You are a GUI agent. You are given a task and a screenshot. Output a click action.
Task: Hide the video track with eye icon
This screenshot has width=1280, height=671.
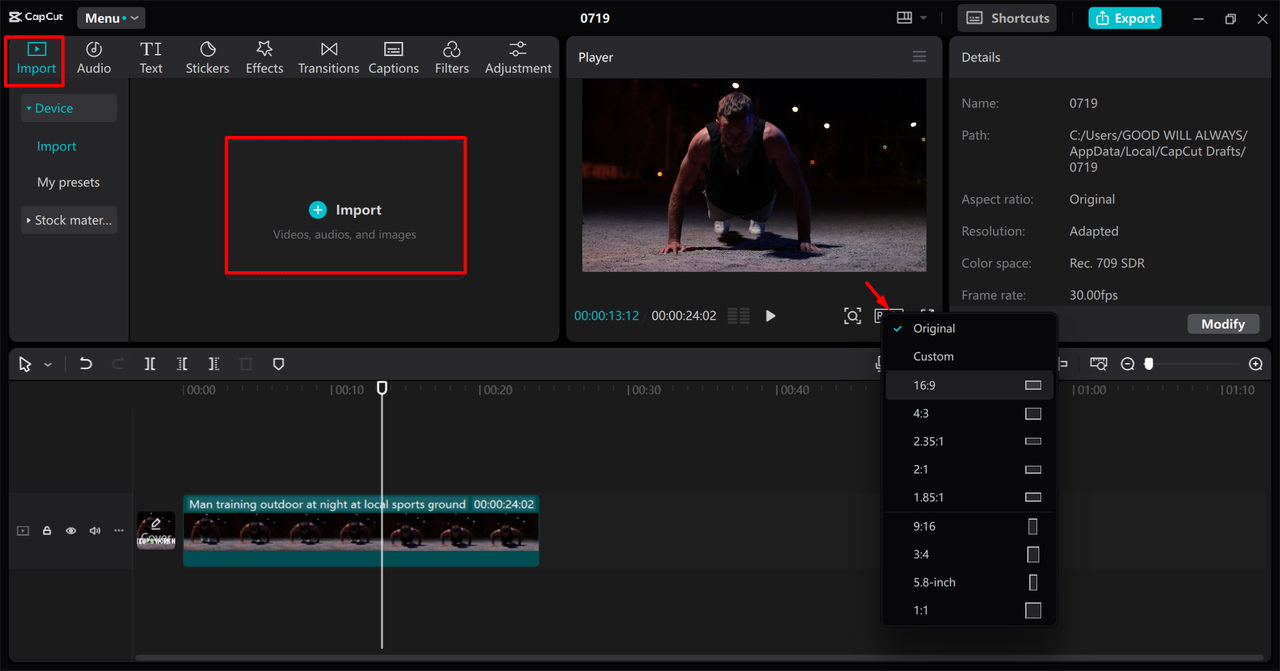tap(71, 531)
